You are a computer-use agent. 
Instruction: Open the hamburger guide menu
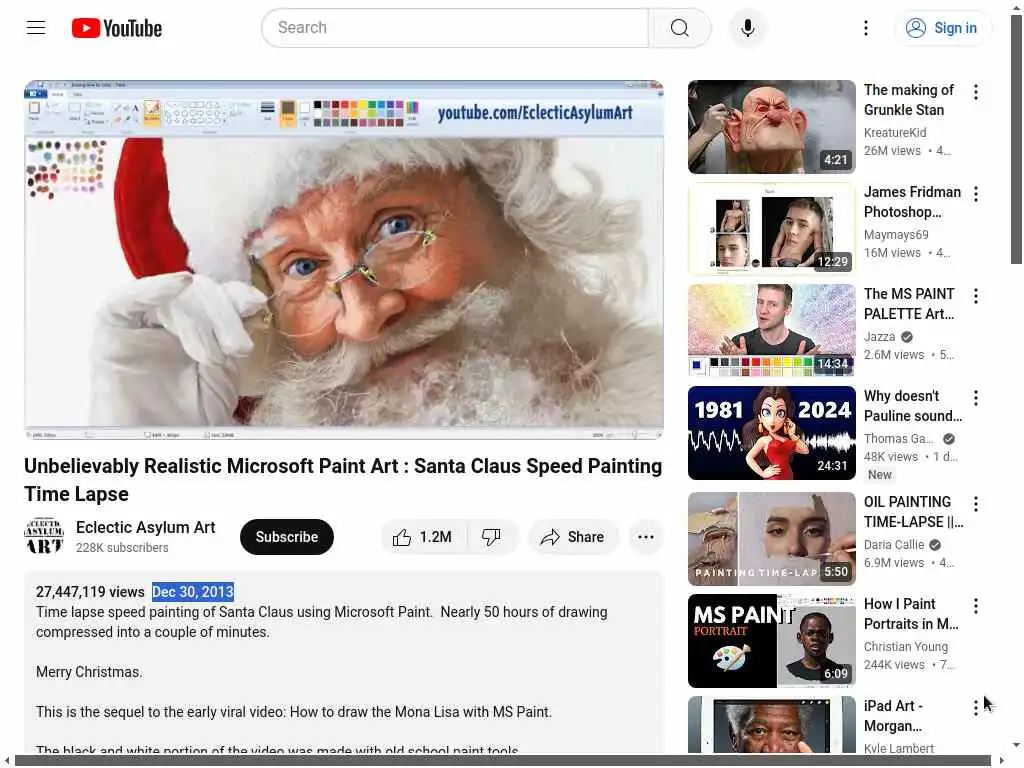coord(36,27)
